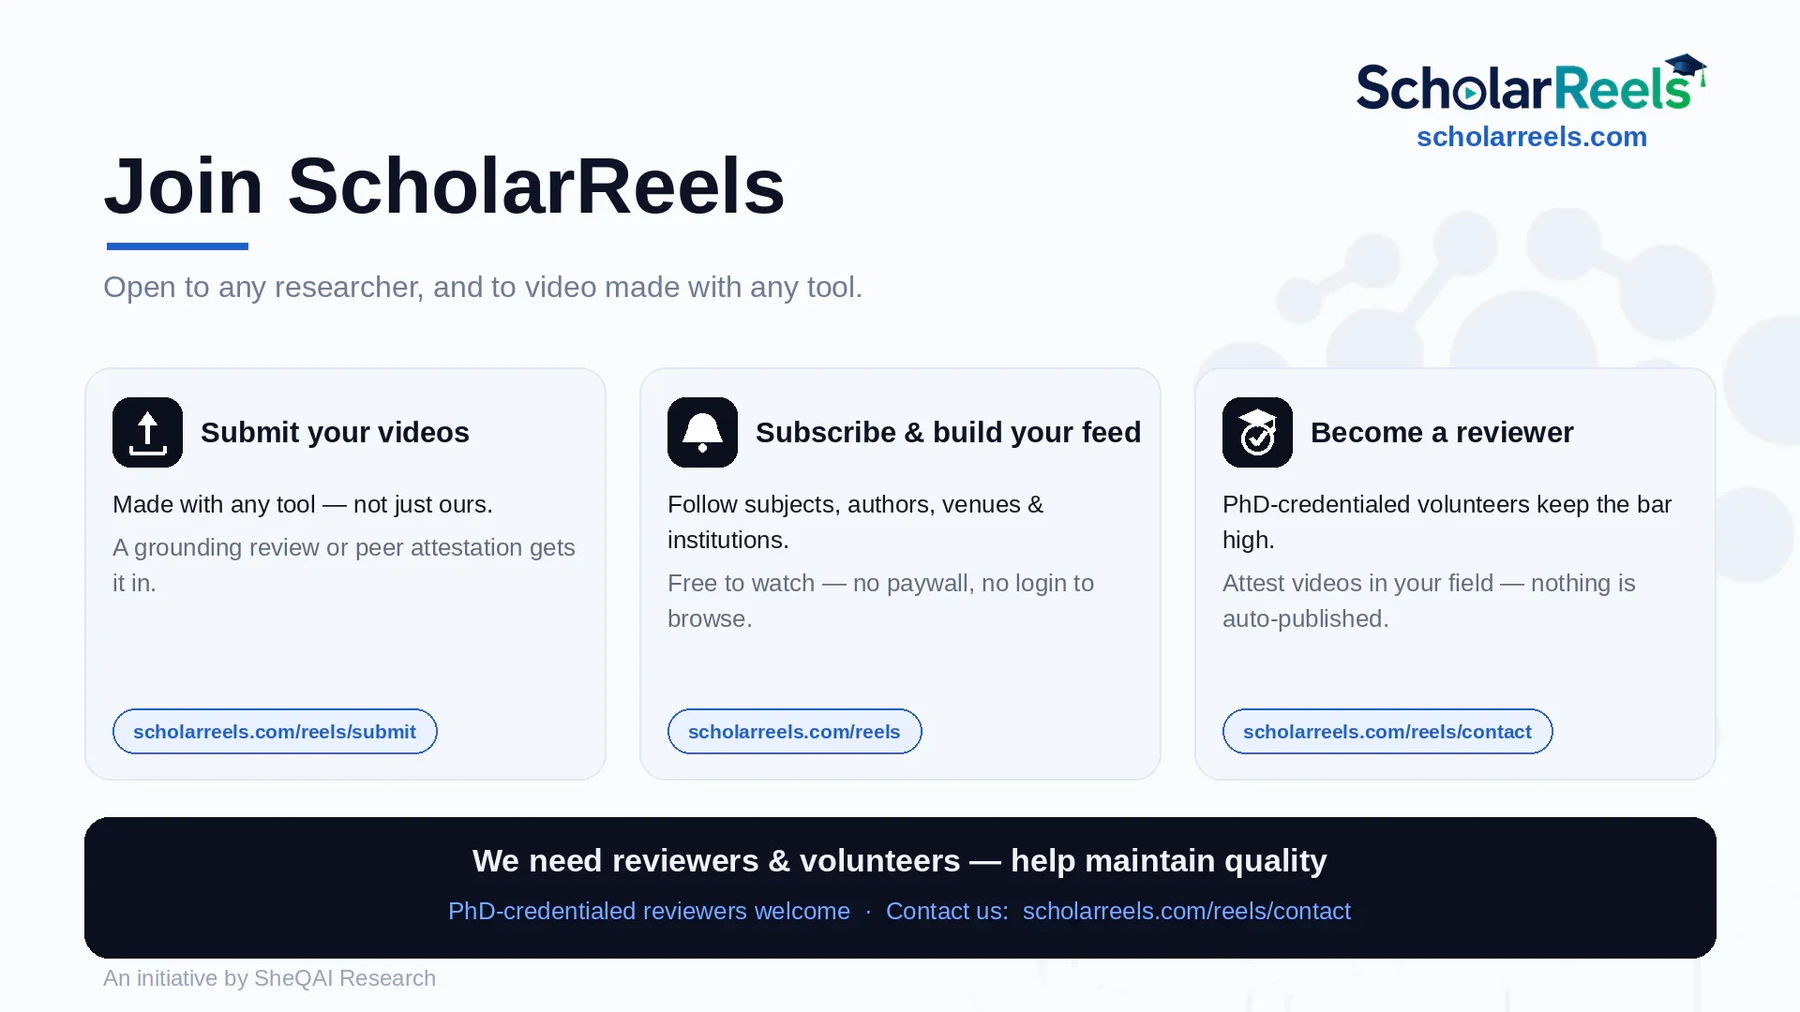This screenshot has width=1800, height=1012.
Task: Click An initiative by SheQAI Research footer
Action: point(269,978)
